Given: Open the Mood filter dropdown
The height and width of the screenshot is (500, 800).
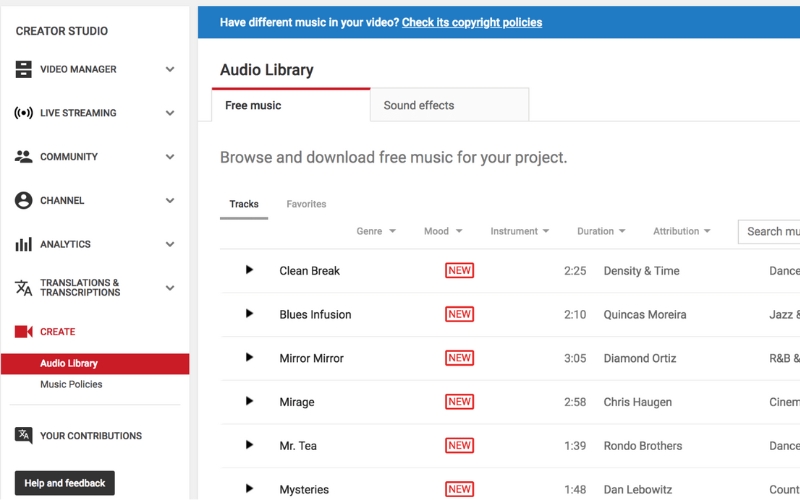Looking at the screenshot, I should pyautogui.click(x=443, y=231).
